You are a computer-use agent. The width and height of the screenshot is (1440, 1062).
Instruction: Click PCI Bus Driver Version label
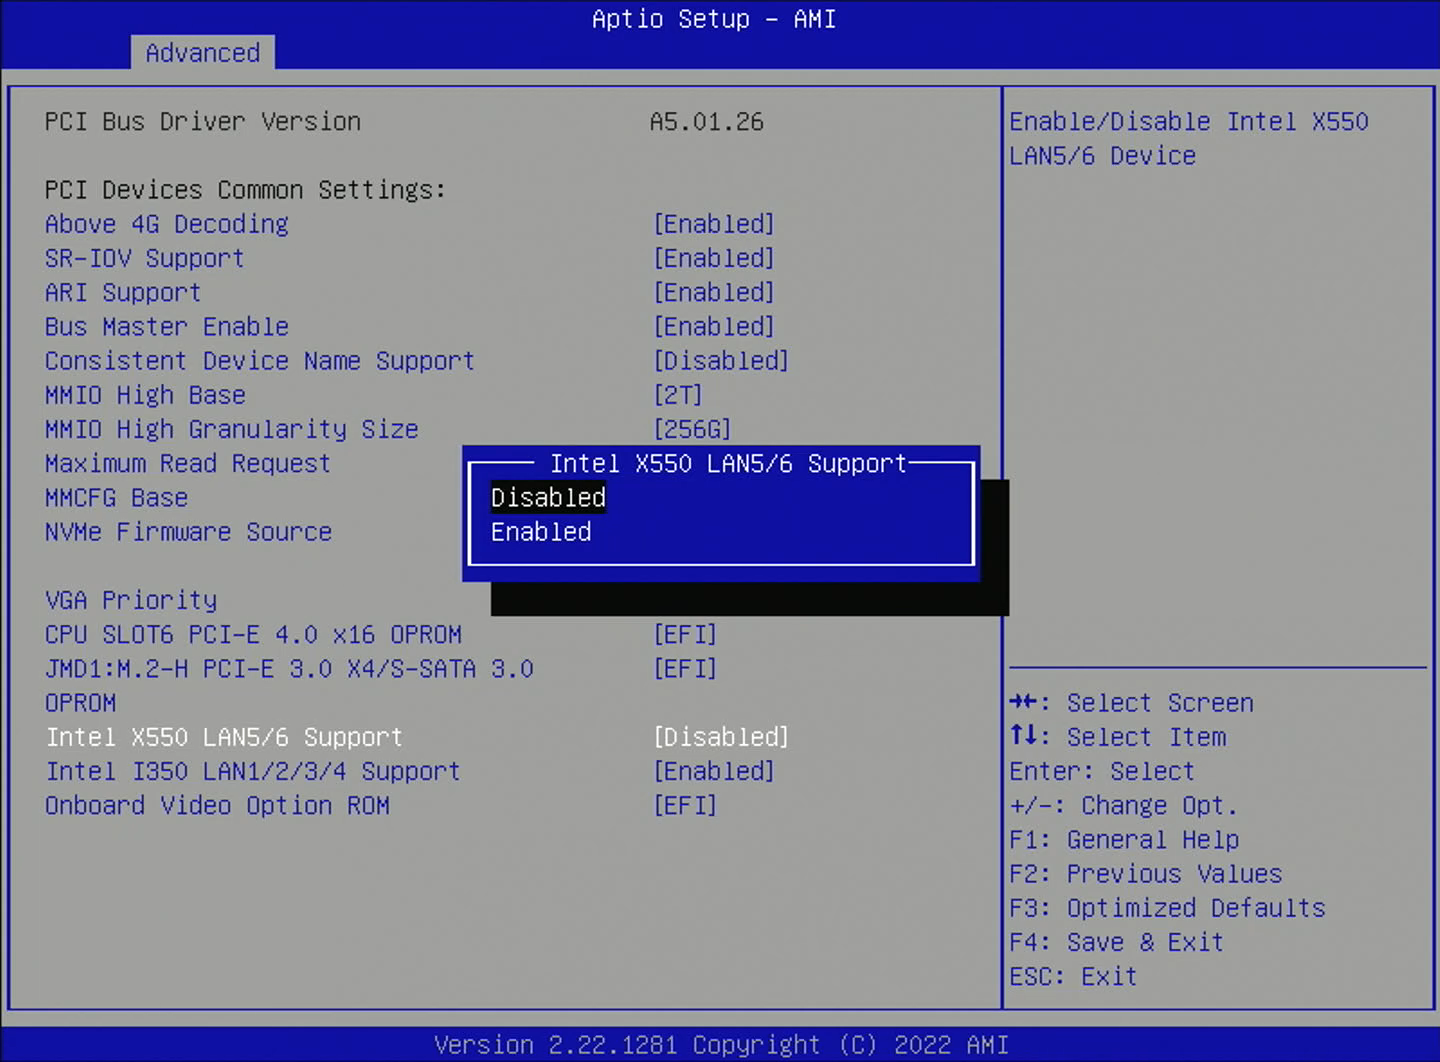203,122
